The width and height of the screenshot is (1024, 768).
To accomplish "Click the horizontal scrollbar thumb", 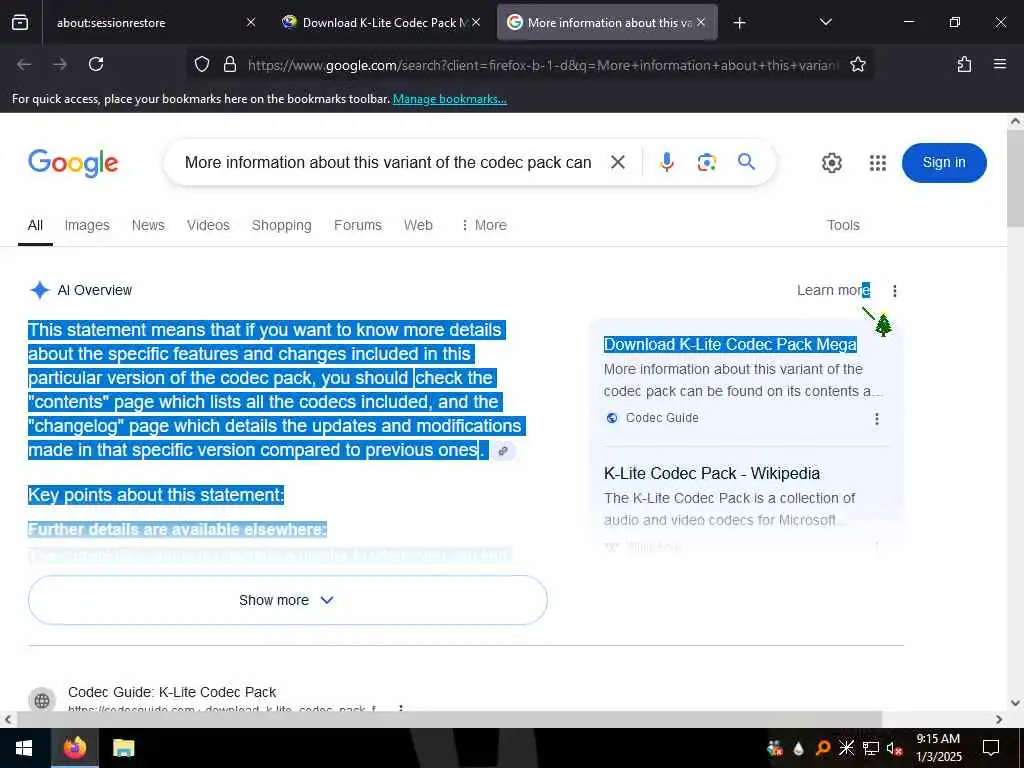I will point(449,719).
